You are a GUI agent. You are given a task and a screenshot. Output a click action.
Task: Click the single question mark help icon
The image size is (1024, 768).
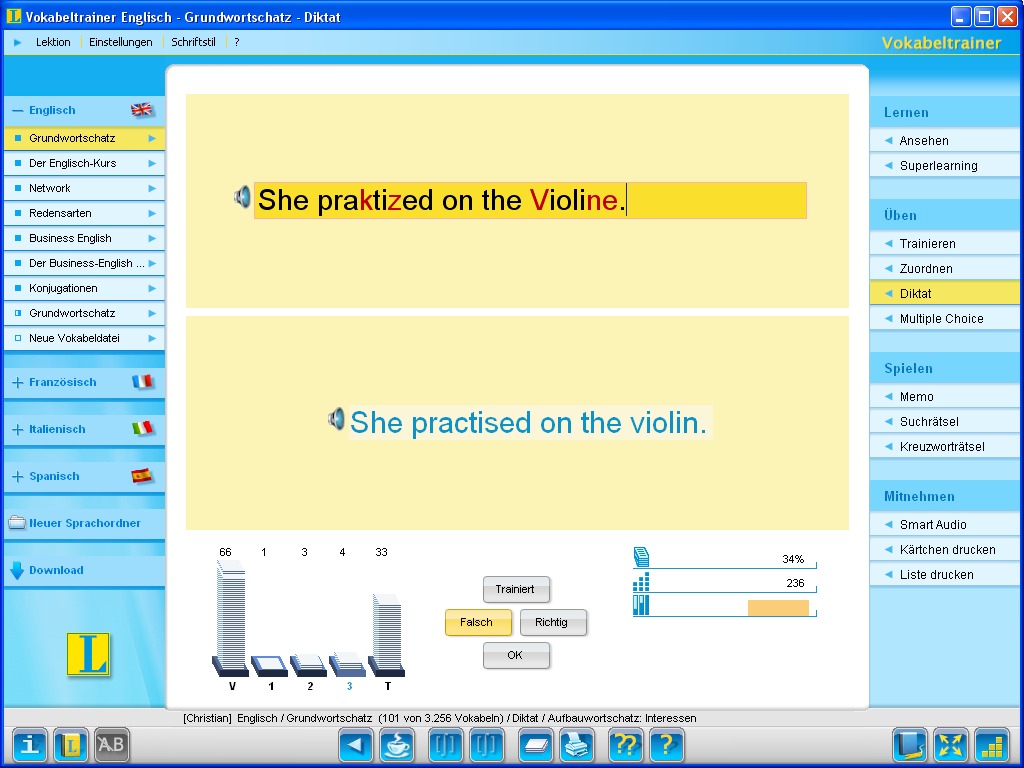667,744
